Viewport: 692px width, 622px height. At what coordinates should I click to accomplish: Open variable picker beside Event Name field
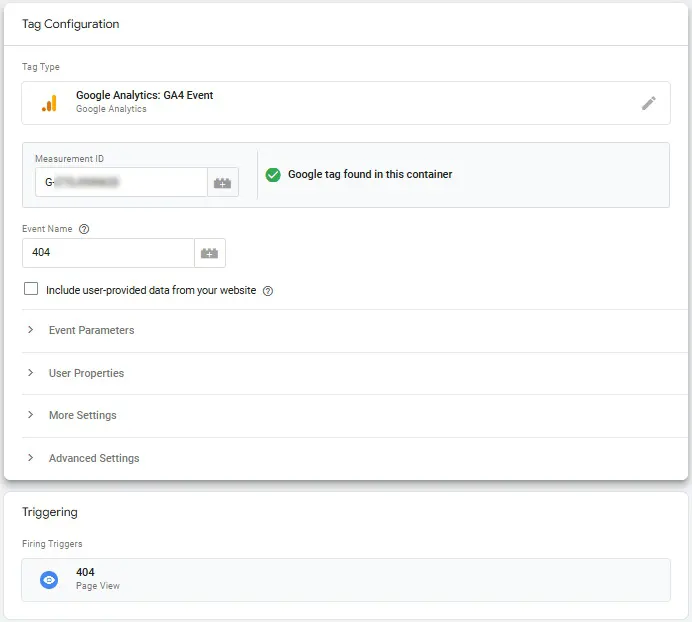pos(210,253)
